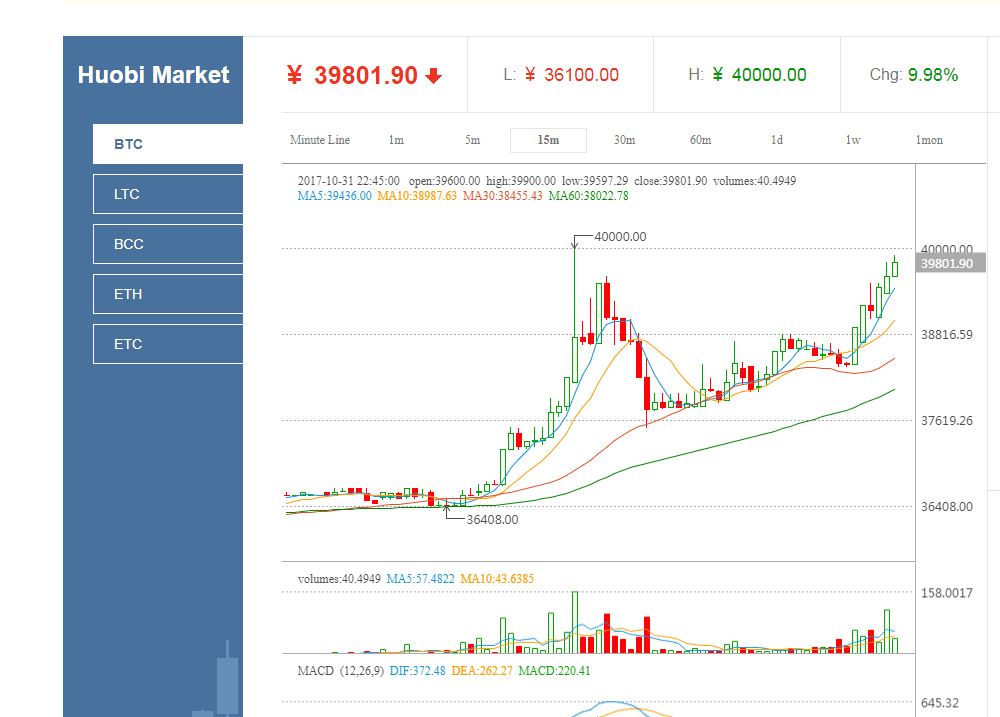The image size is (1000, 717).
Task: Select the BTC market tab
Action: [x=168, y=144]
